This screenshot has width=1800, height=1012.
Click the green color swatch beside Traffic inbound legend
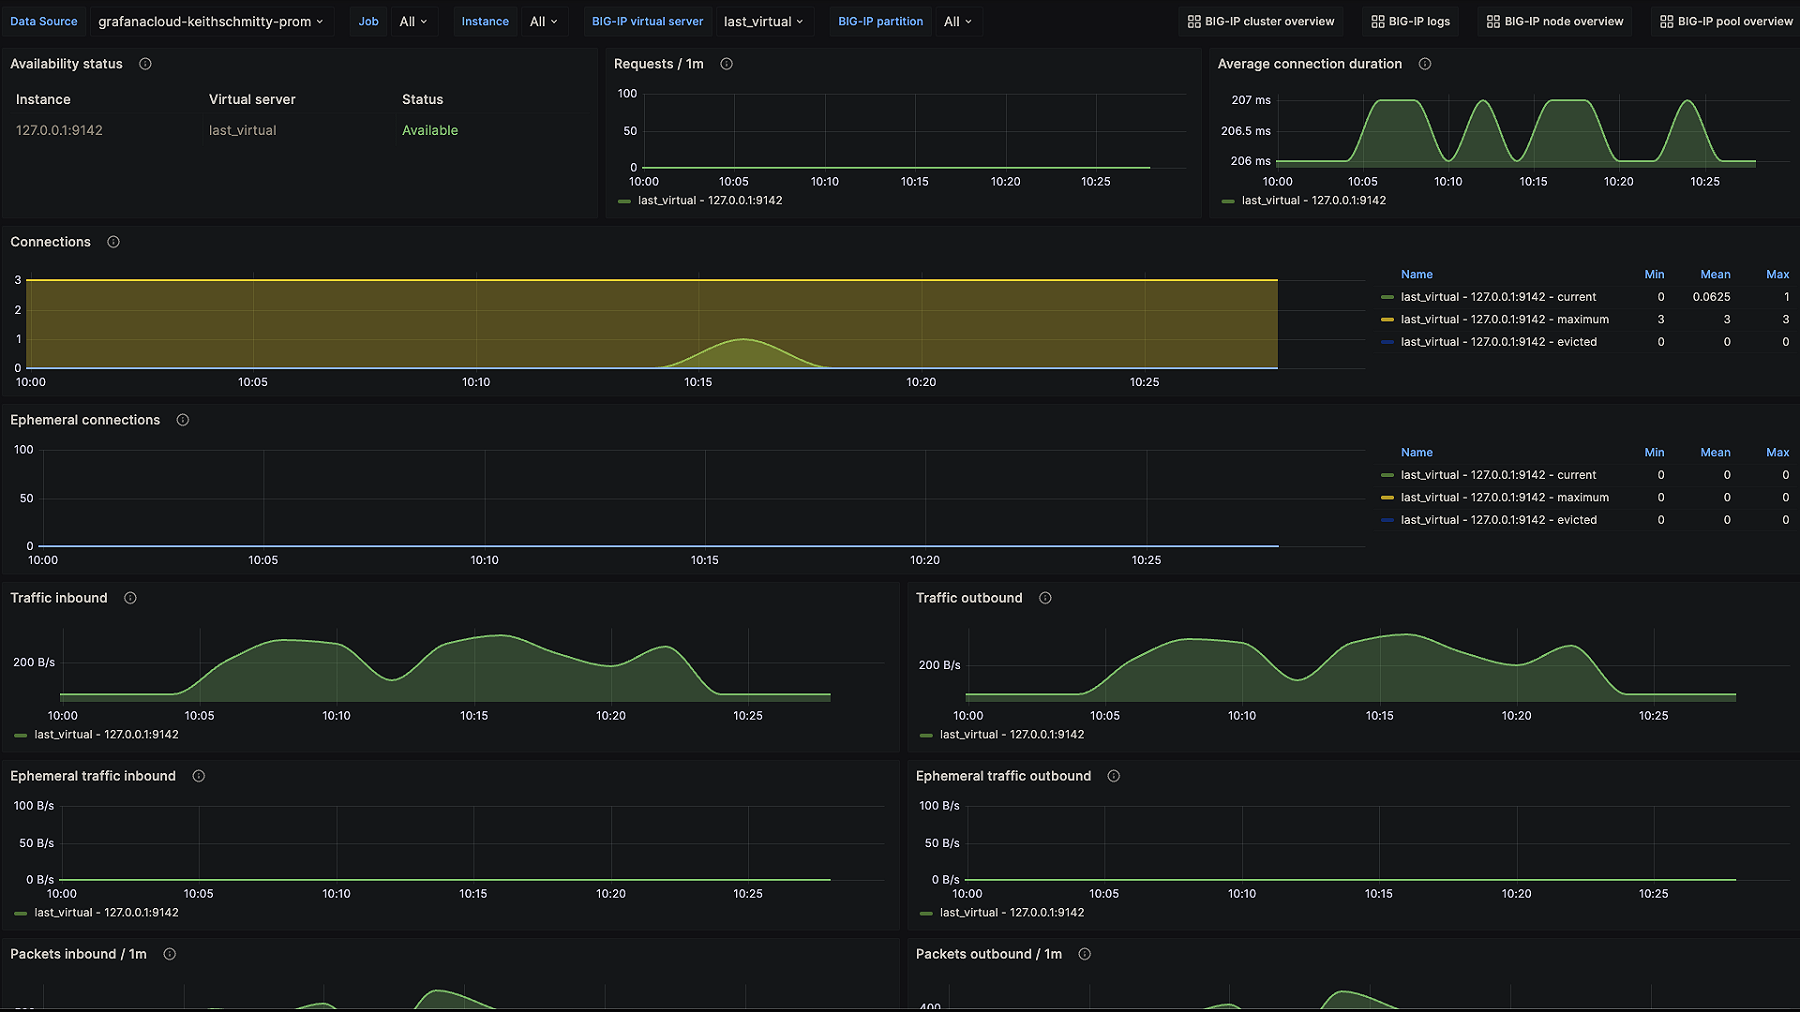(20, 734)
